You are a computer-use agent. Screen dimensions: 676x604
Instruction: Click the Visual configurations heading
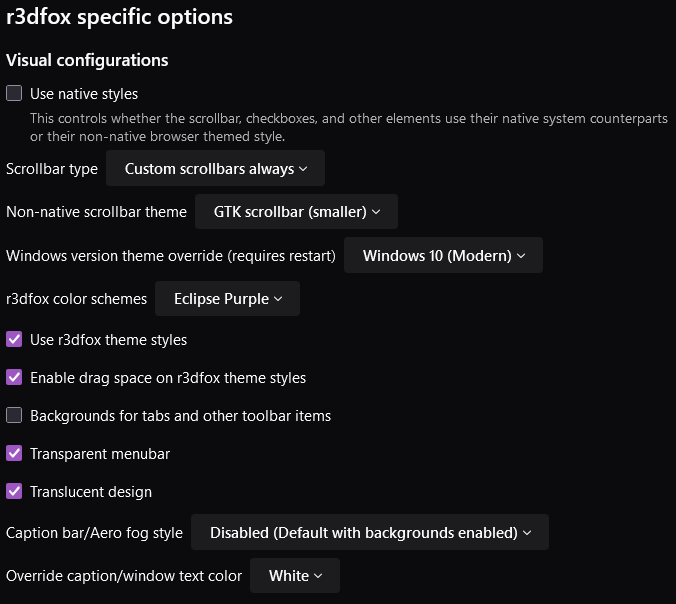(x=87, y=60)
